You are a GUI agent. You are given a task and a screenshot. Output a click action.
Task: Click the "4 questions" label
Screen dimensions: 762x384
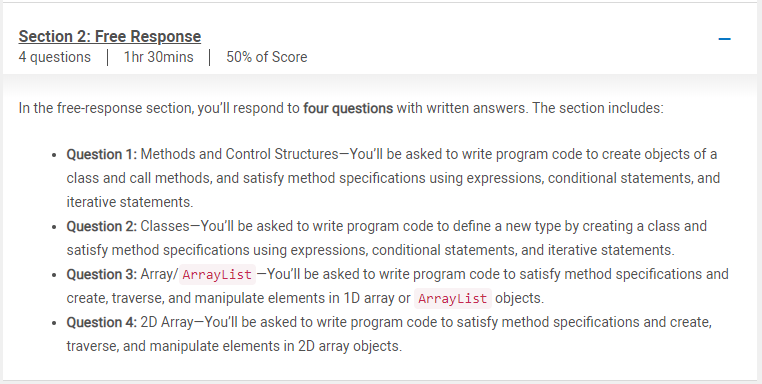point(54,57)
